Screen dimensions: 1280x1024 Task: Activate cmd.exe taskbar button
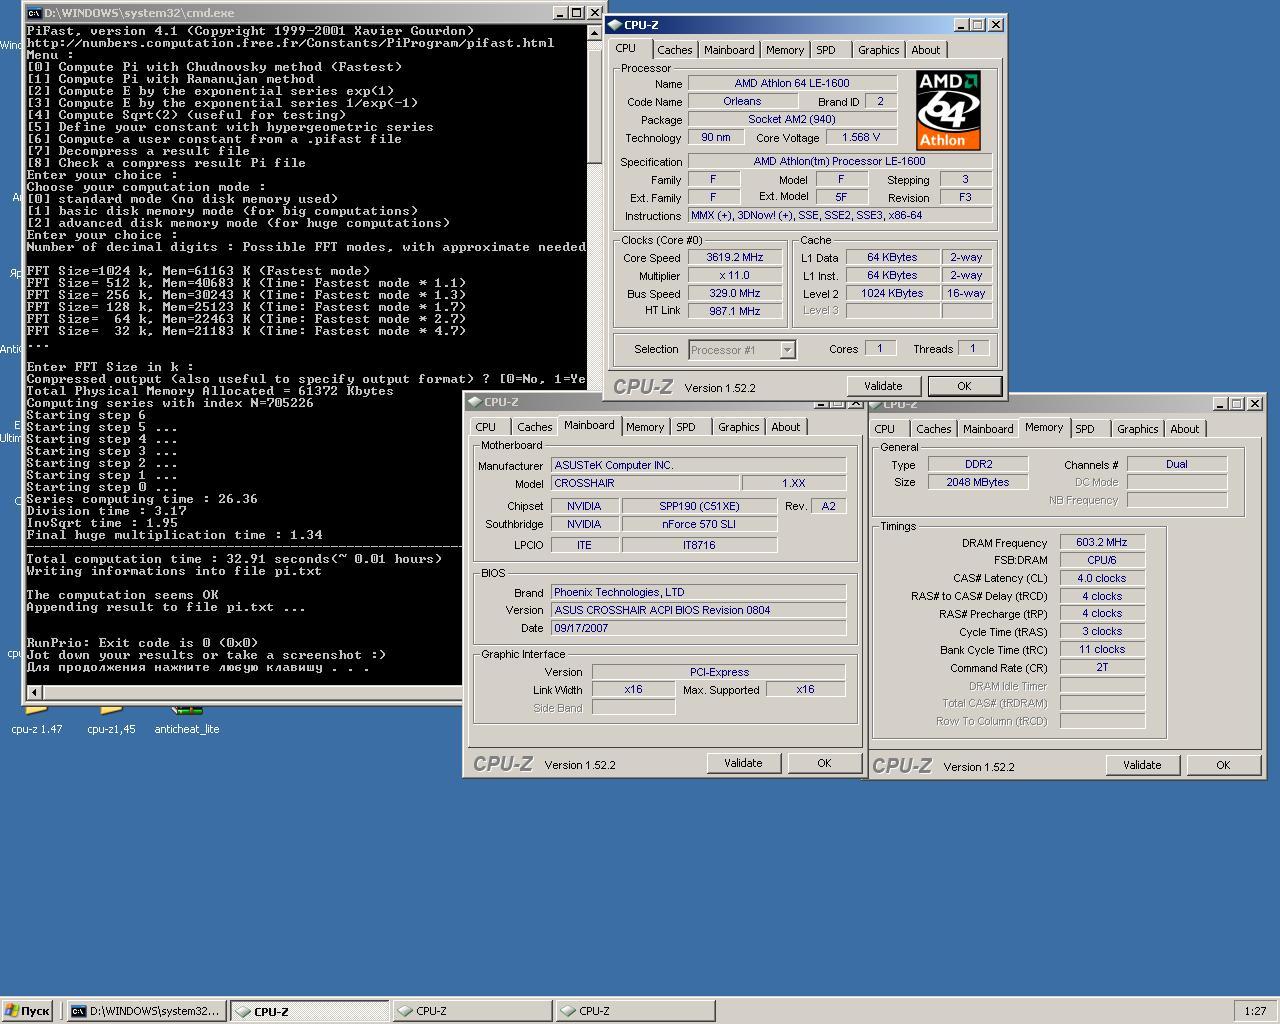pyautogui.click(x=146, y=1011)
